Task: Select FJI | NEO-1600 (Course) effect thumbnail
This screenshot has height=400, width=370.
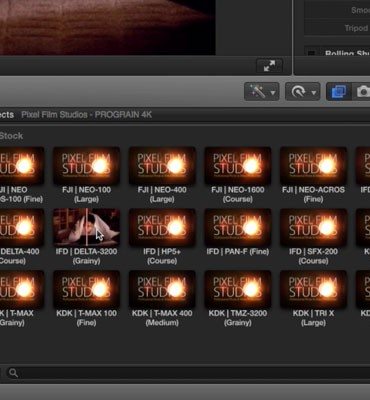Action: coord(238,166)
